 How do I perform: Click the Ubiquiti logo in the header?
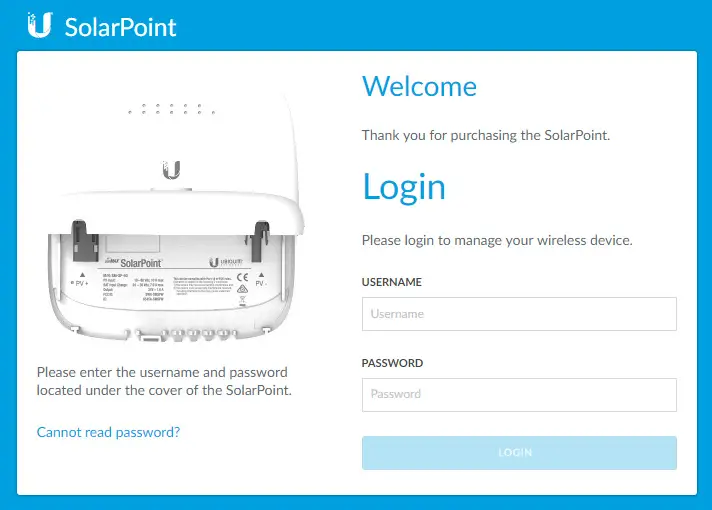(x=39, y=26)
